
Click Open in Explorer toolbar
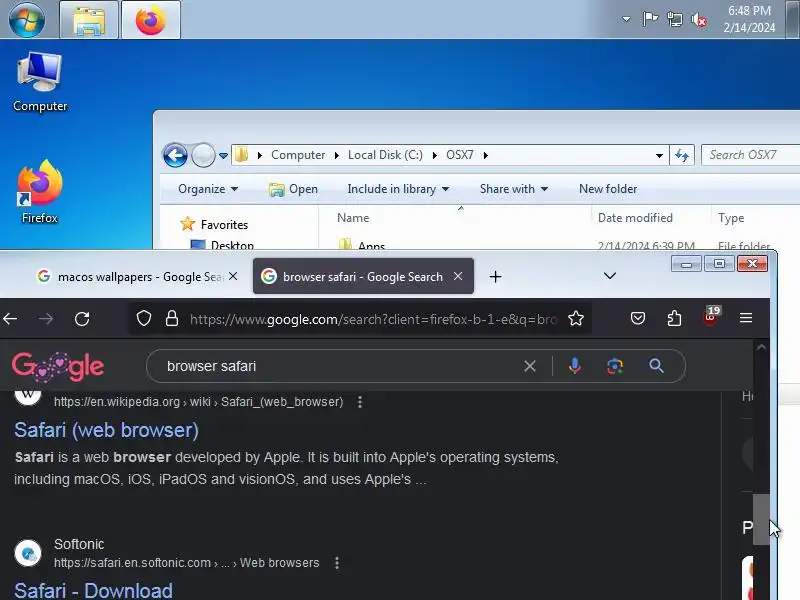point(293,189)
